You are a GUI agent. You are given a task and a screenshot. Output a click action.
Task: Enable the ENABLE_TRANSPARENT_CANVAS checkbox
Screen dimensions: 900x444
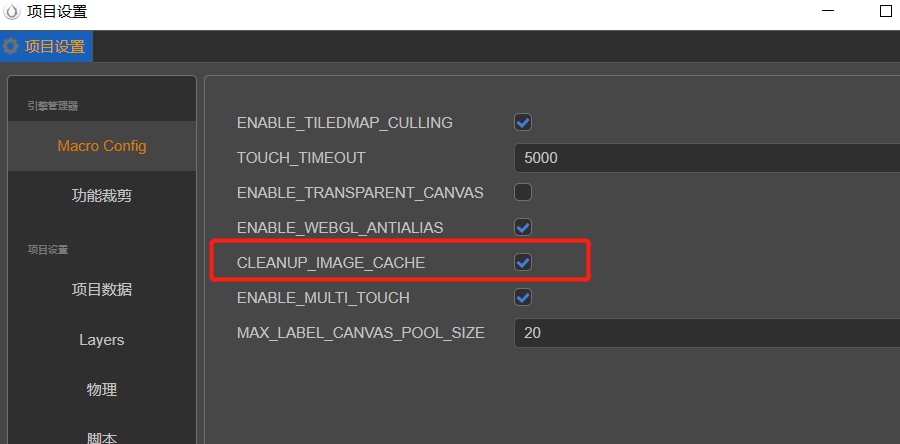(523, 192)
